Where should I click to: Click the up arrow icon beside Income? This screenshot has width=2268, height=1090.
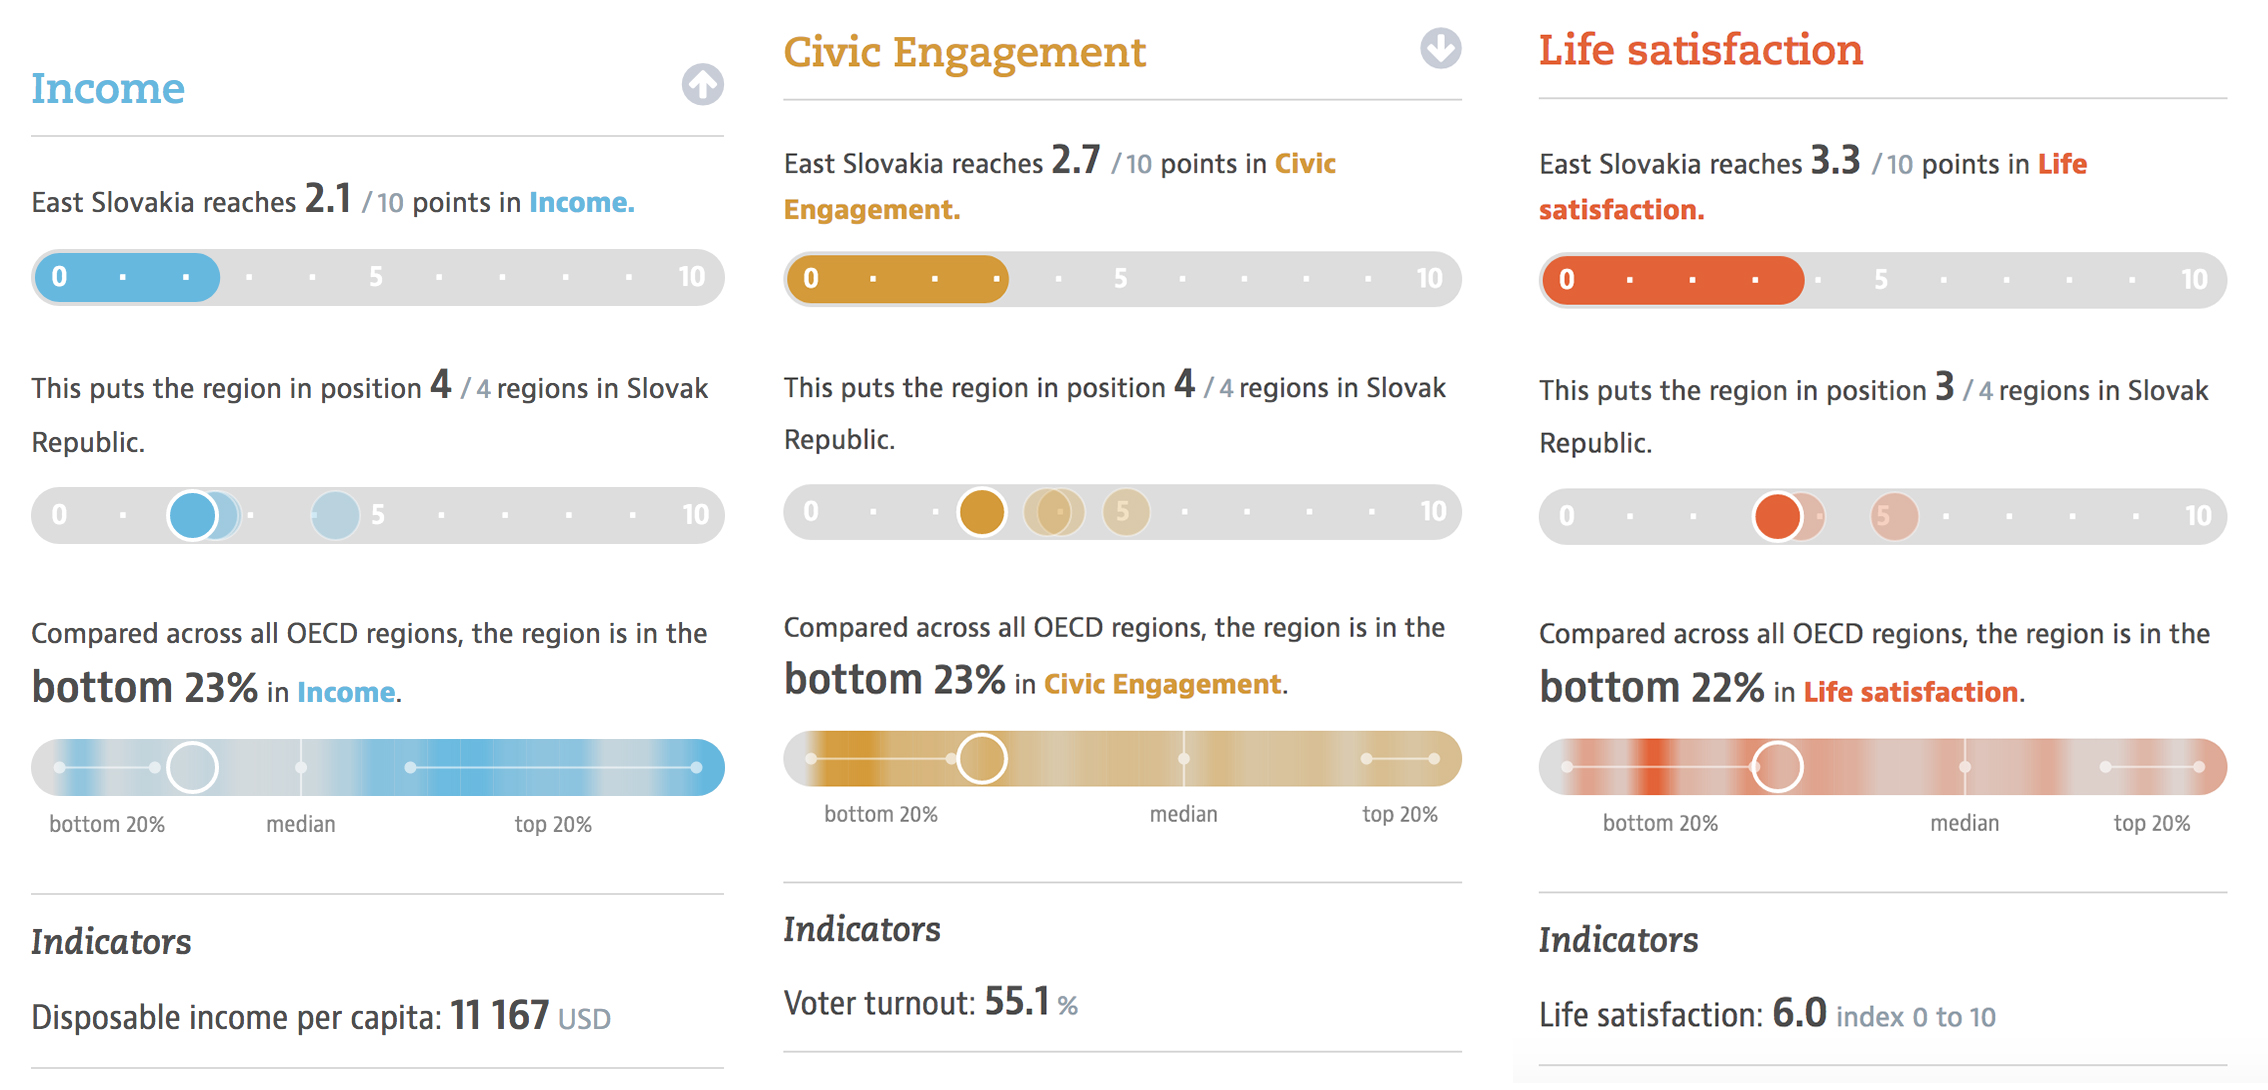703,85
